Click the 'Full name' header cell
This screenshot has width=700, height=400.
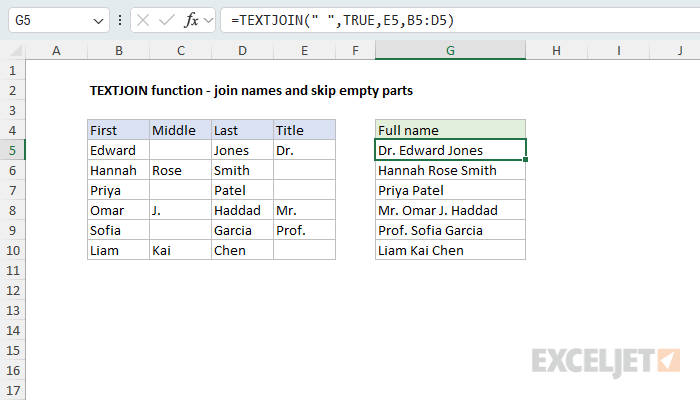click(450, 130)
